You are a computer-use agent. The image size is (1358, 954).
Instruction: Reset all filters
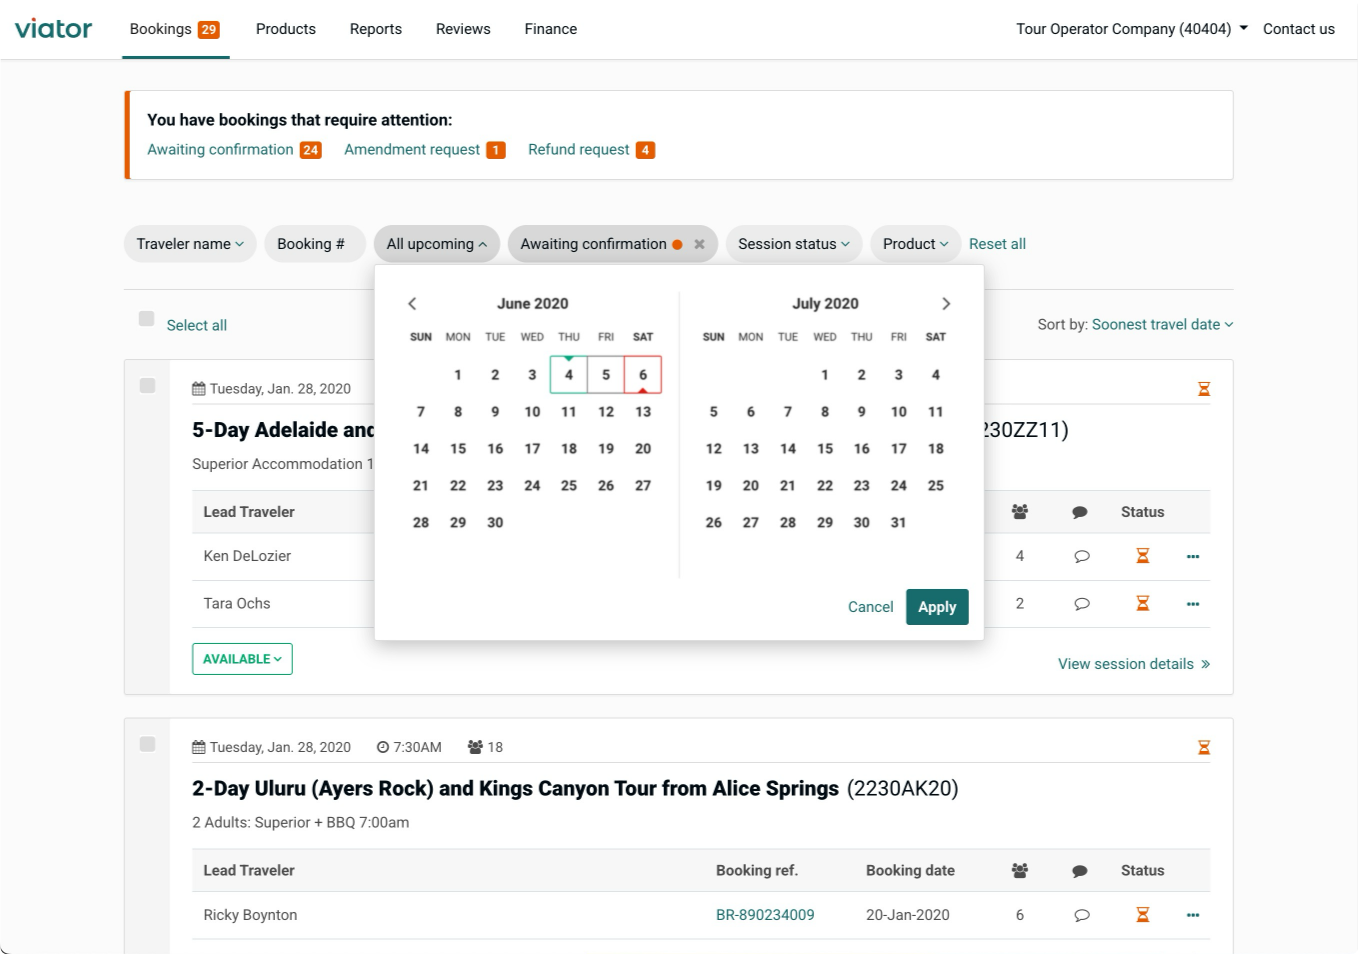pos(997,244)
